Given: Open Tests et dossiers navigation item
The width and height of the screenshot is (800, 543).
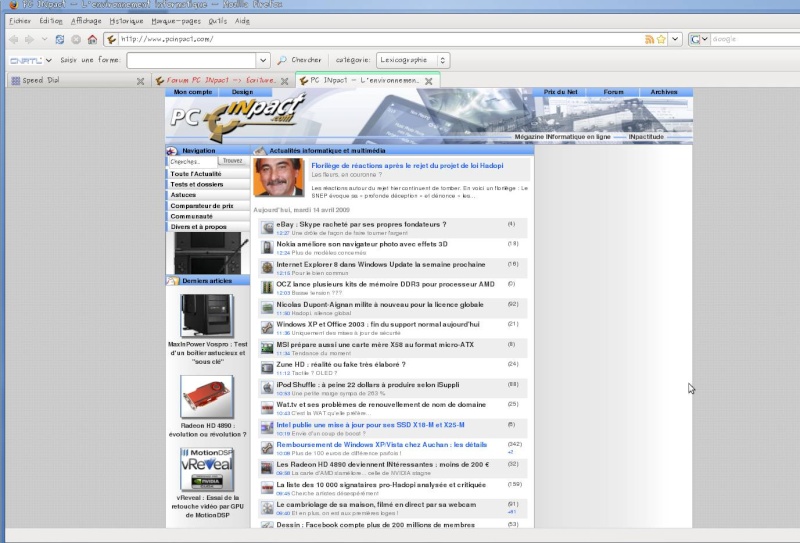Looking at the screenshot, I should coord(208,184).
